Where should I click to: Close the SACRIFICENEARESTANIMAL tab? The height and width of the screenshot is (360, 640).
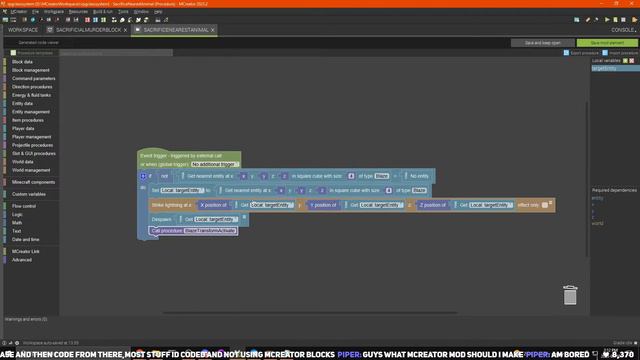(213, 30)
